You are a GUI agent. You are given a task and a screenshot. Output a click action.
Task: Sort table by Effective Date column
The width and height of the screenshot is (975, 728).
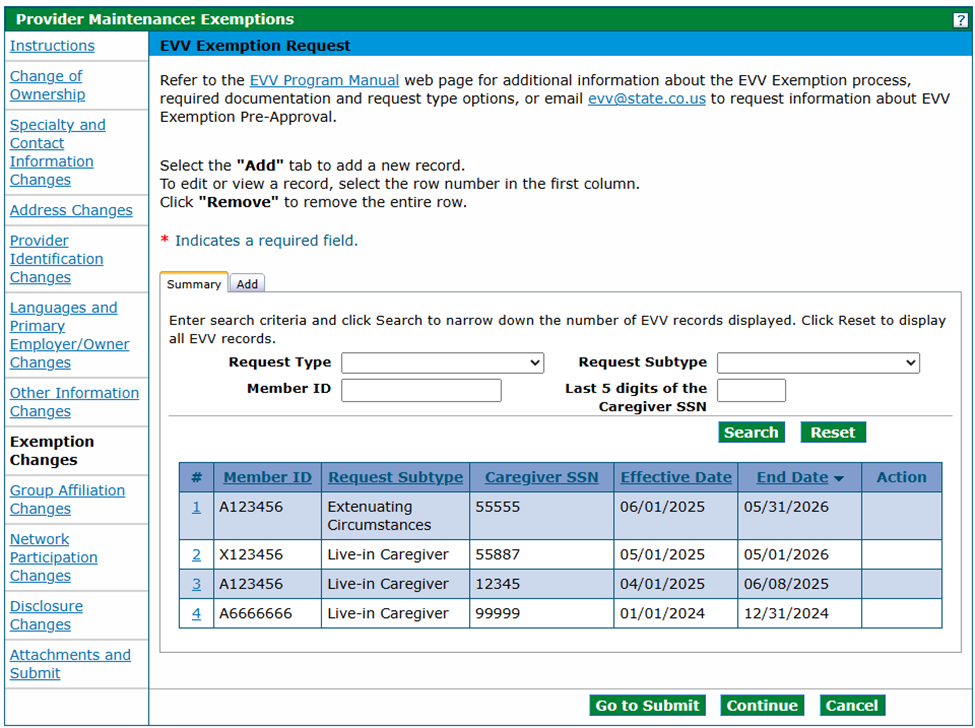pos(676,477)
